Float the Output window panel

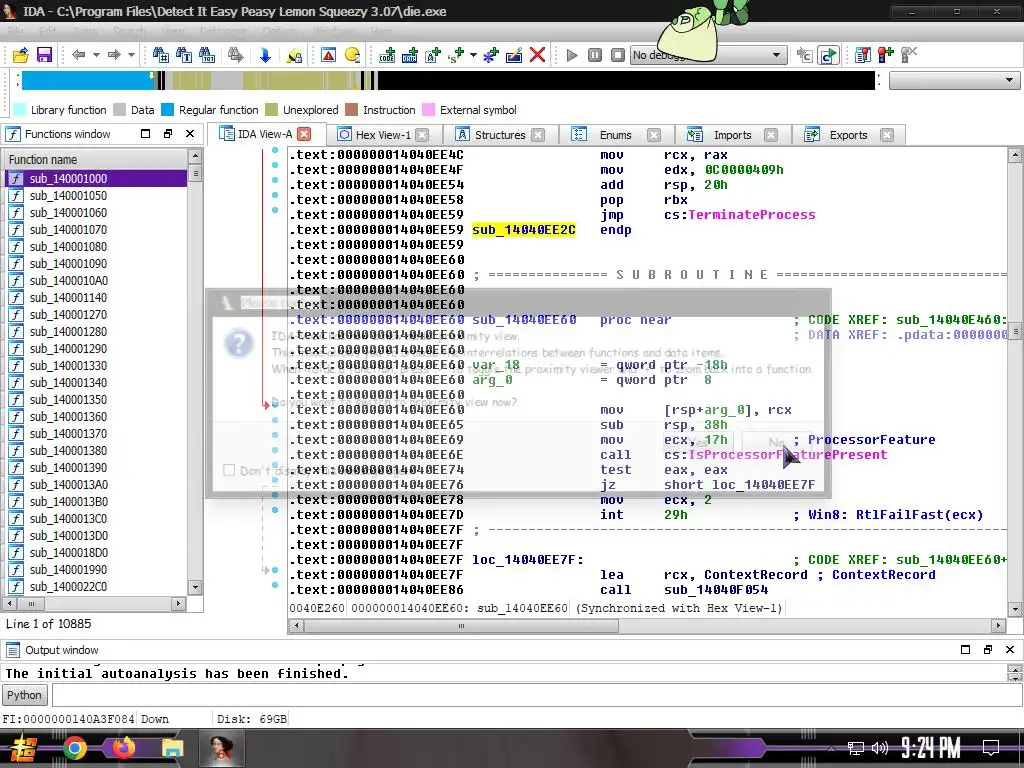[x=987, y=650]
